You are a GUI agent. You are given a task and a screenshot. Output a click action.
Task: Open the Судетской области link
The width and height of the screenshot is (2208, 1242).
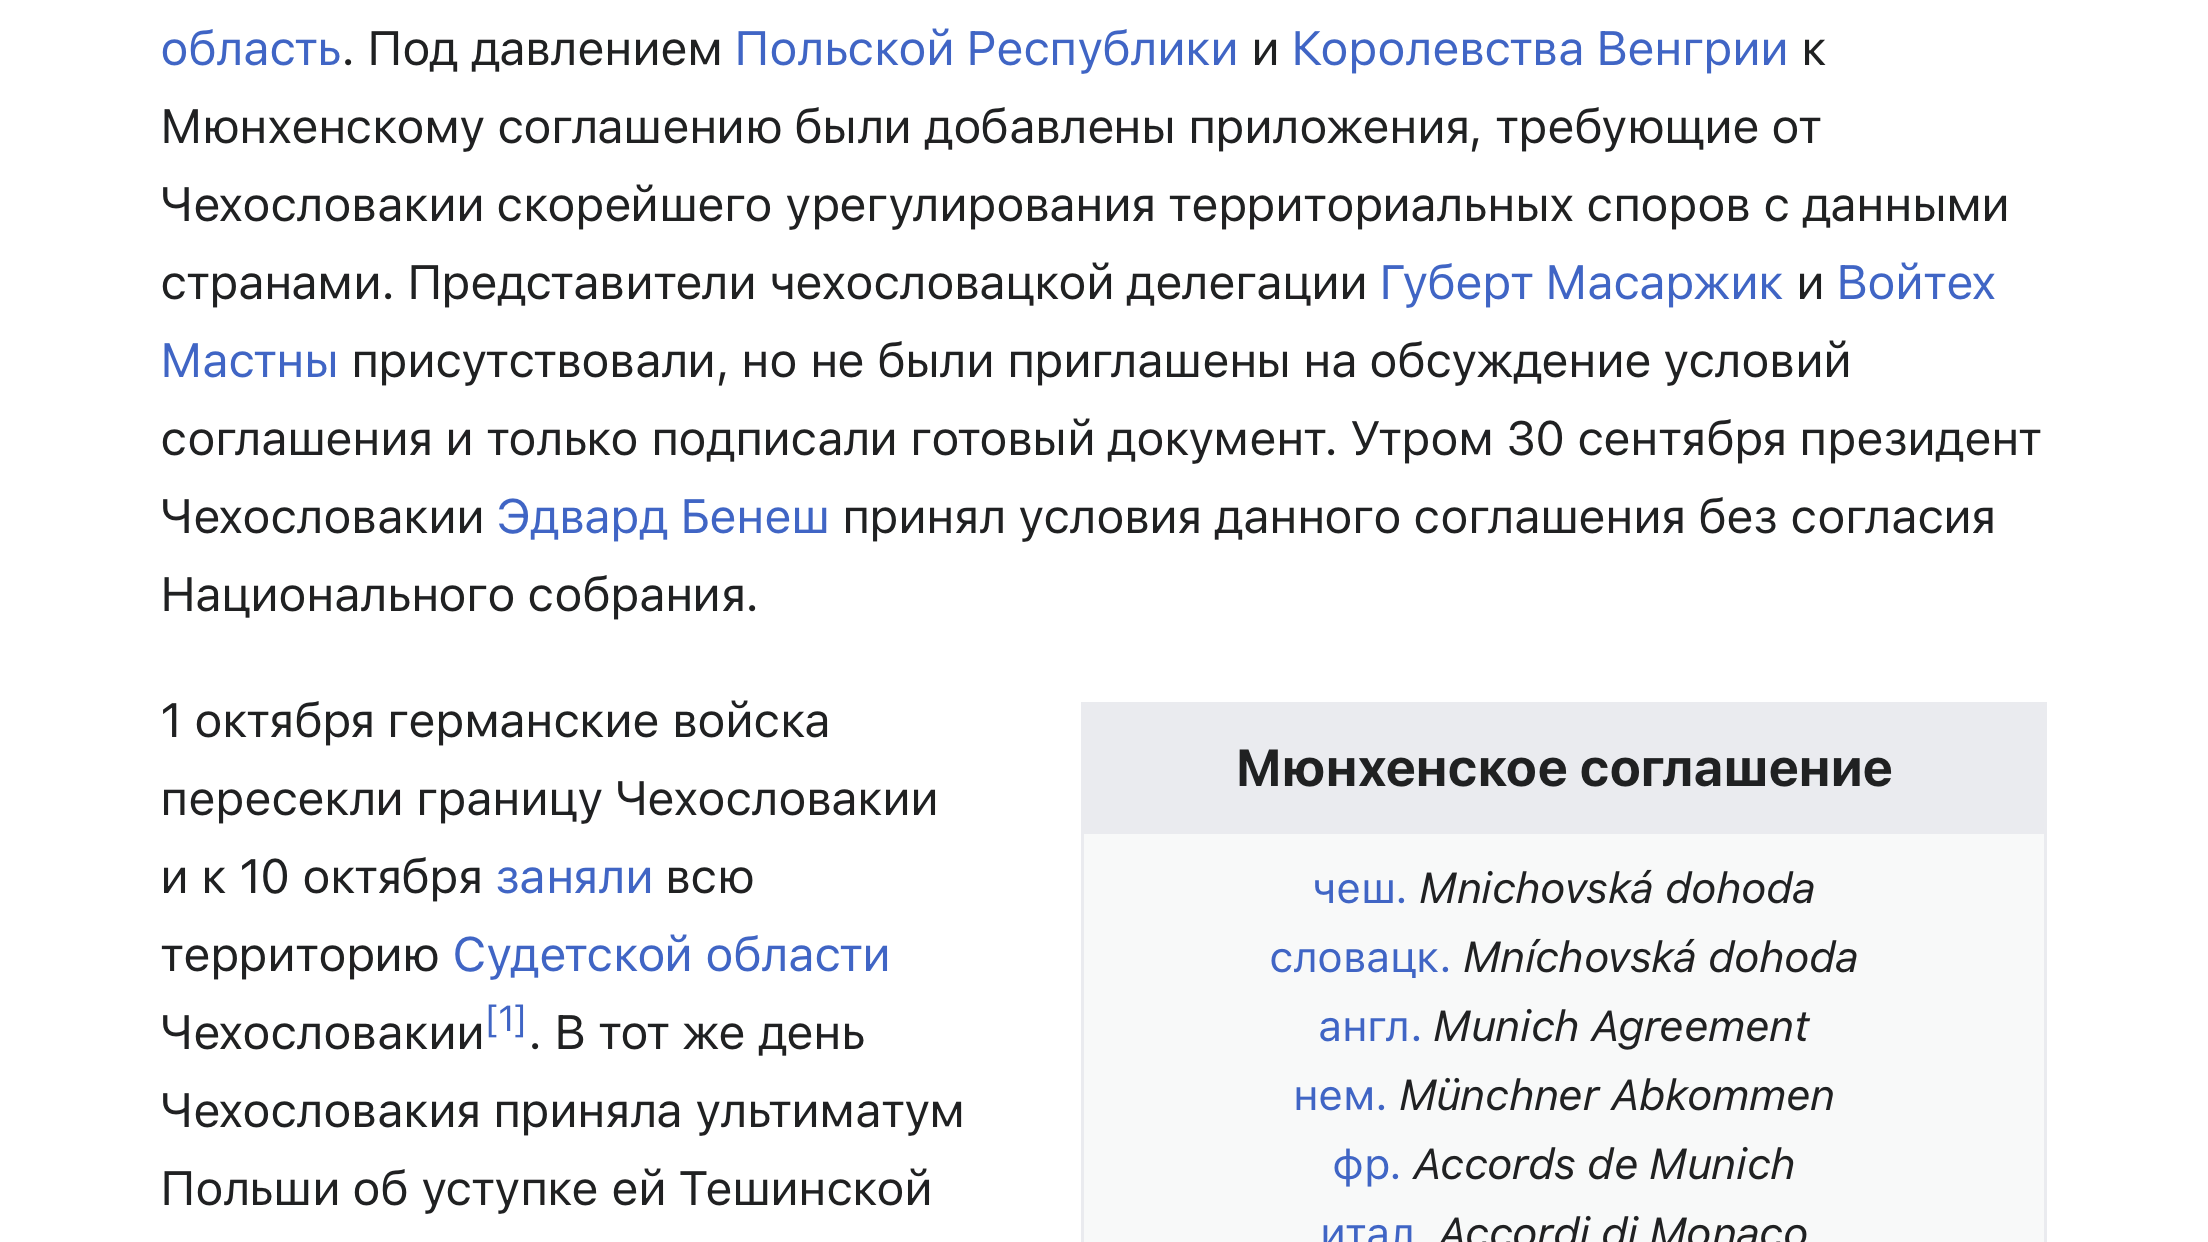pyautogui.click(x=671, y=955)
